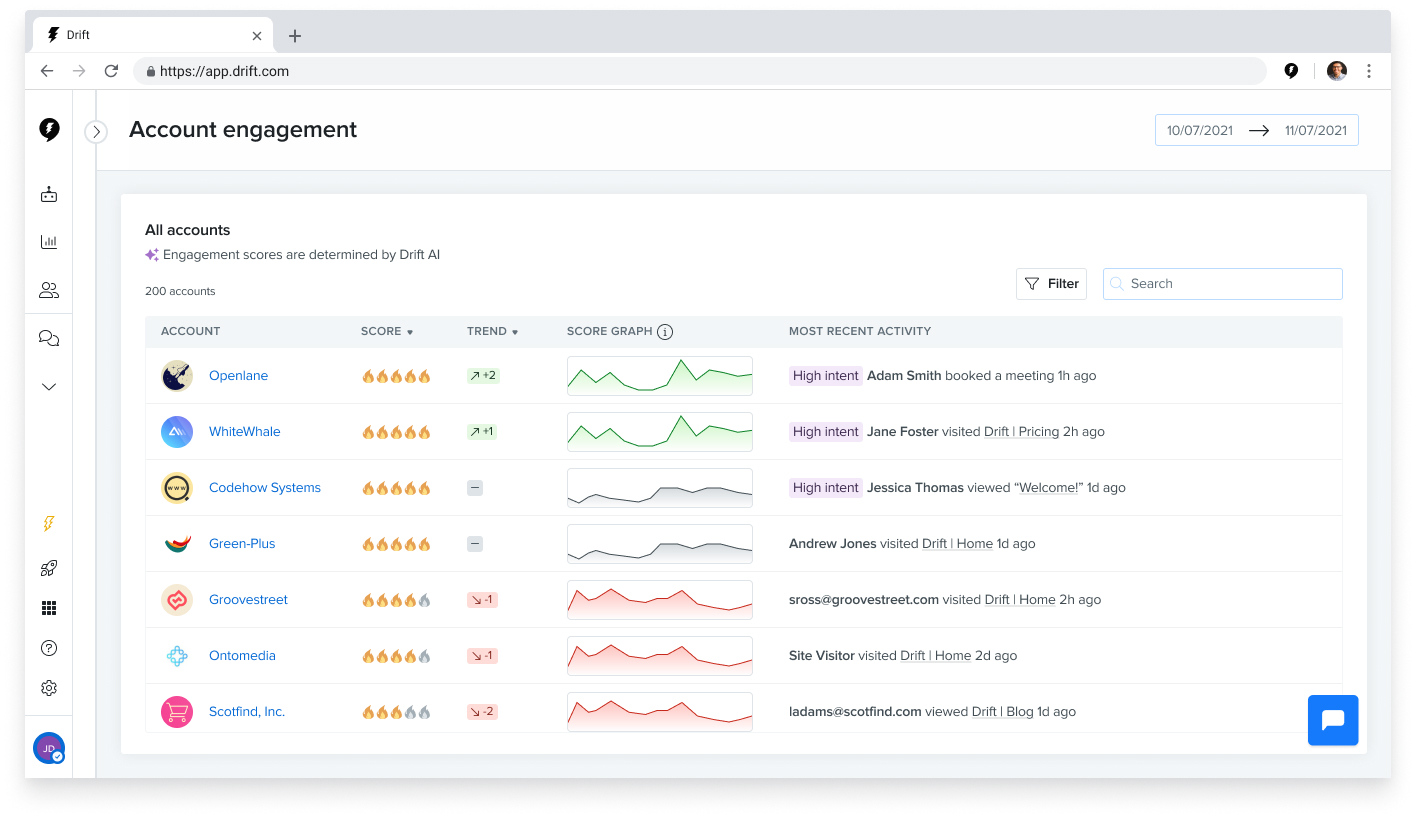Image resolution: width=1416 pixels, height=818 pixels.
Task: Open the Ontomedia account link
Action: 242,656
